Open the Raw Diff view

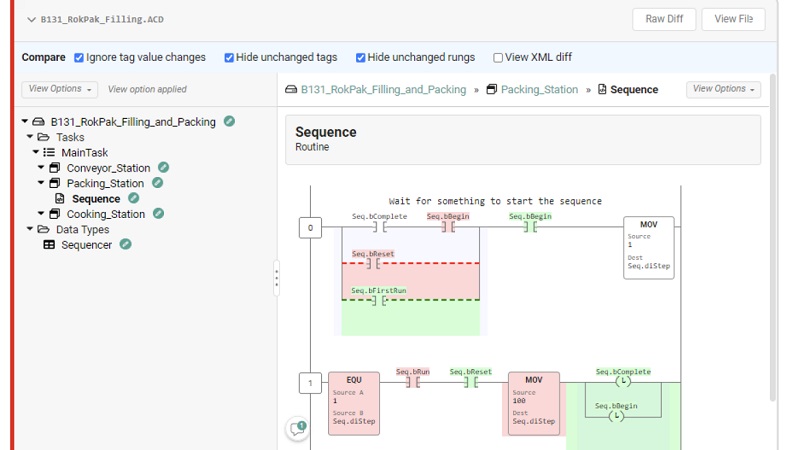(x=664, y=19)
